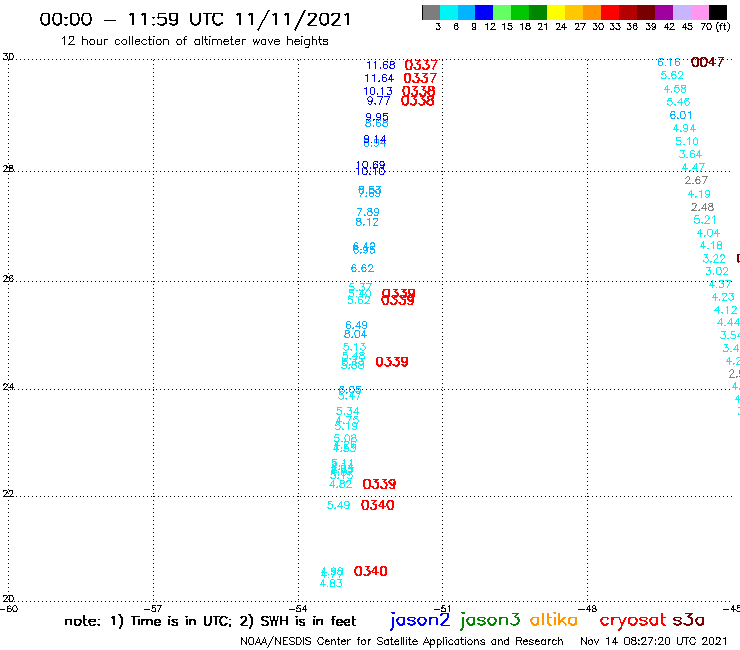Select the wave height value 11.64
The width and height of the screenshot is (740, 650).
click(379, 78)
